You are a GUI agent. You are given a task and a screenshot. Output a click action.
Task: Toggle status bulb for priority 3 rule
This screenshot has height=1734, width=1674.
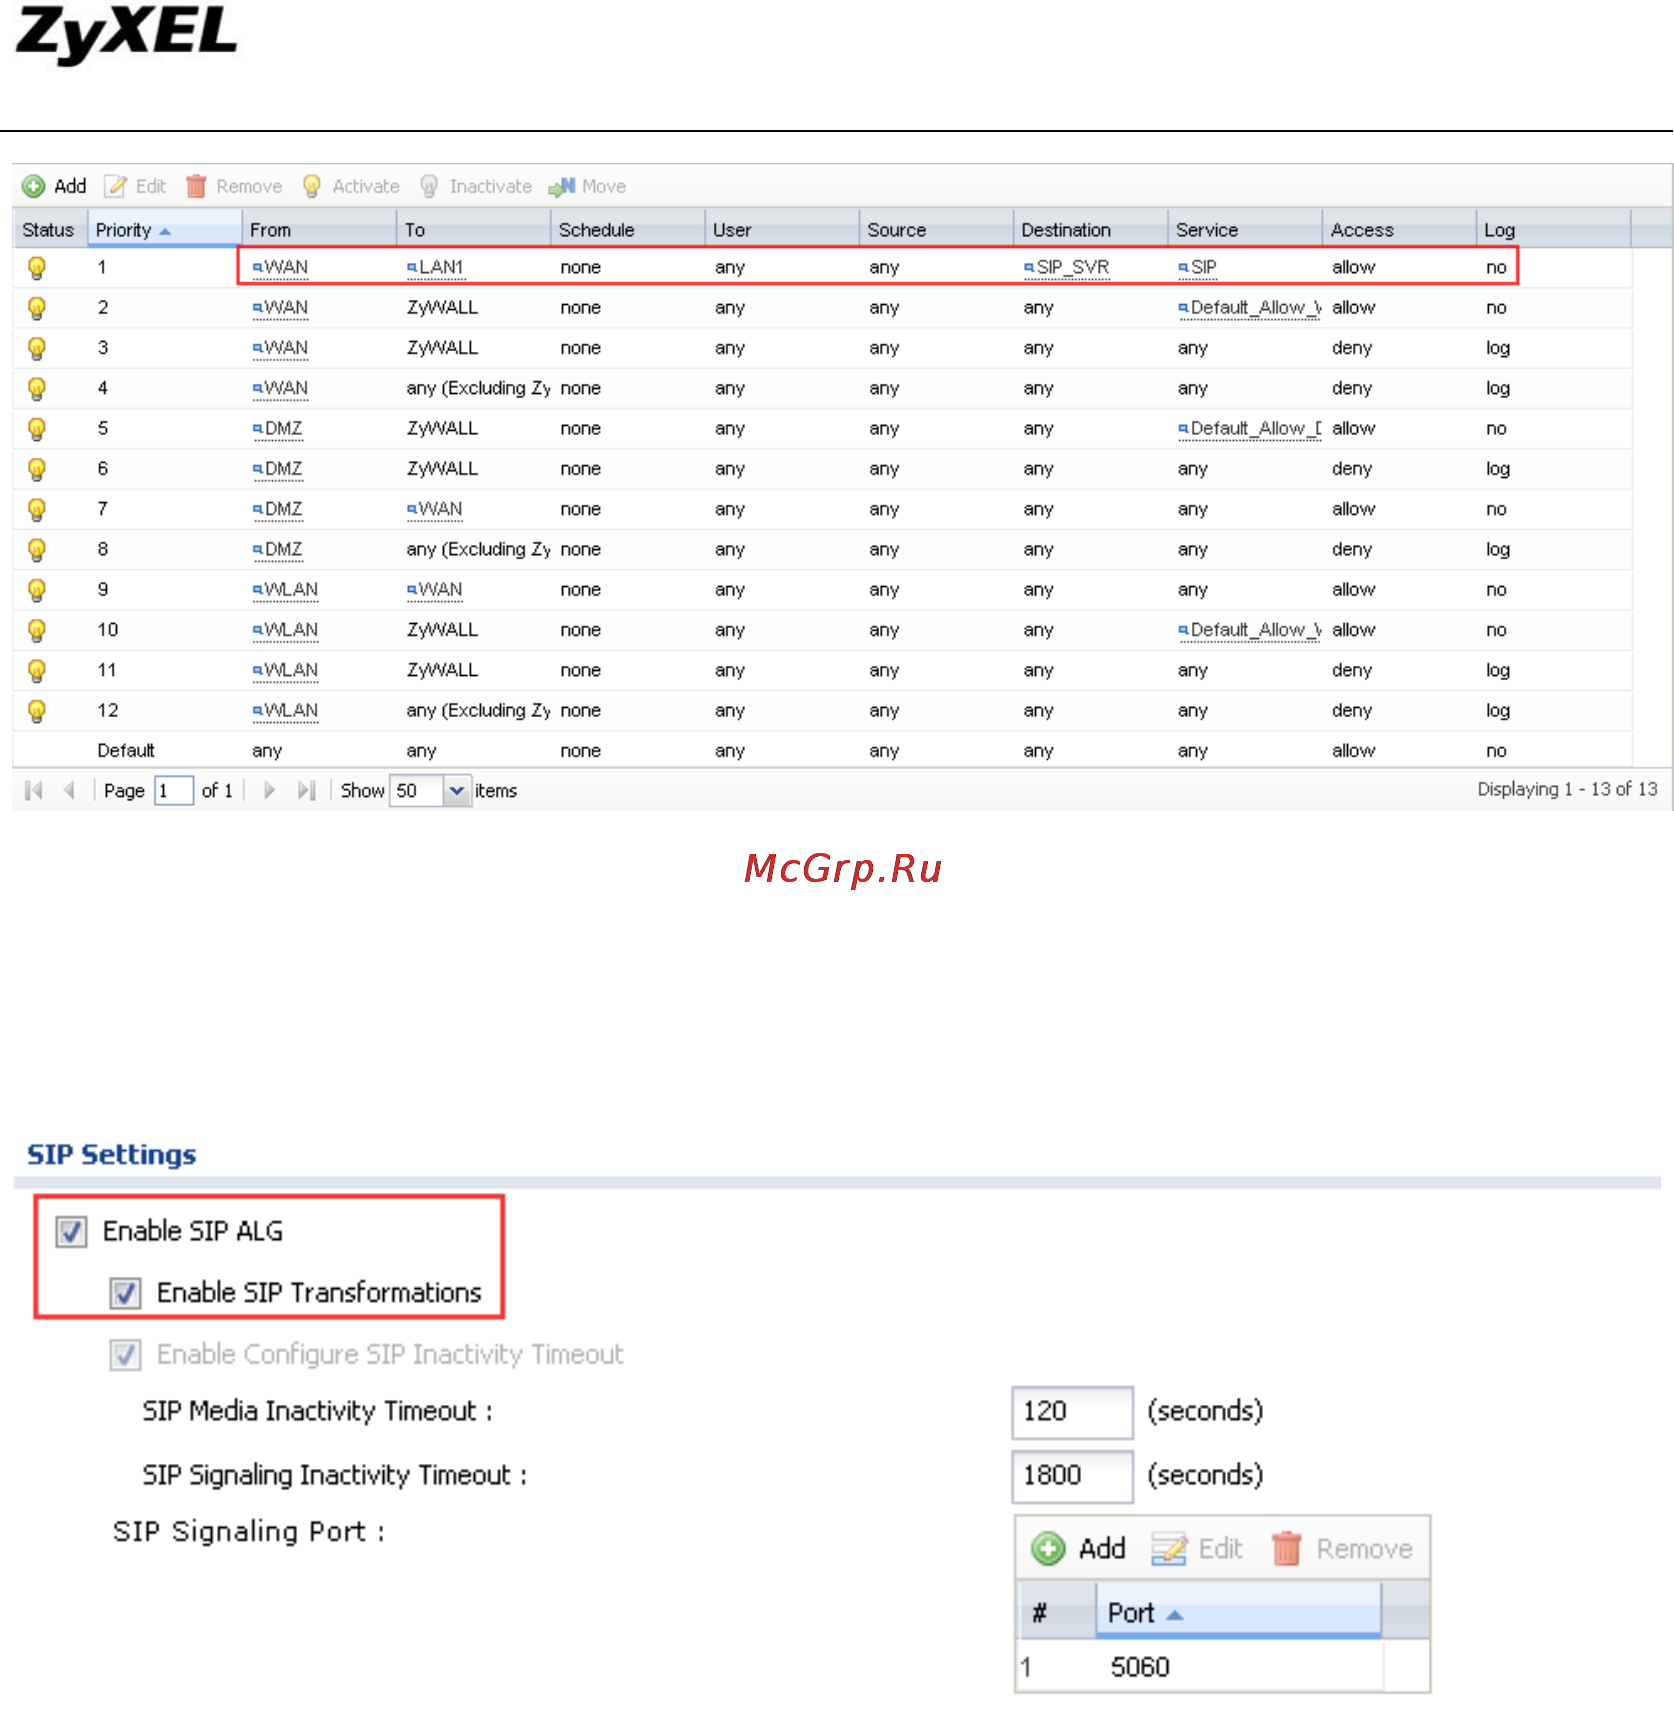pyautogui.click(x=37, y=348)
